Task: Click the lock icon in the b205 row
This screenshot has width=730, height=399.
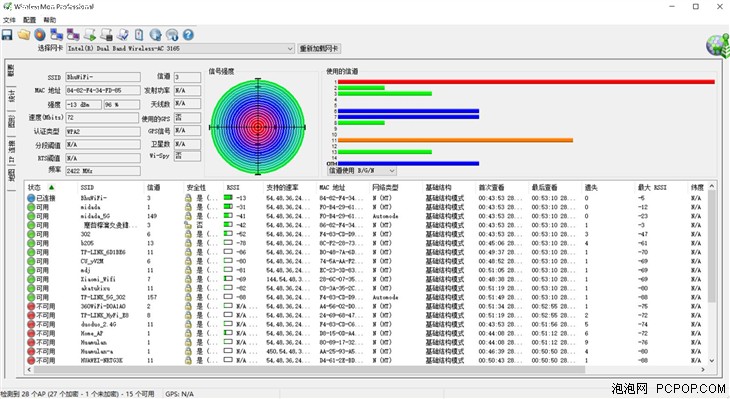Action: (188, 243)
